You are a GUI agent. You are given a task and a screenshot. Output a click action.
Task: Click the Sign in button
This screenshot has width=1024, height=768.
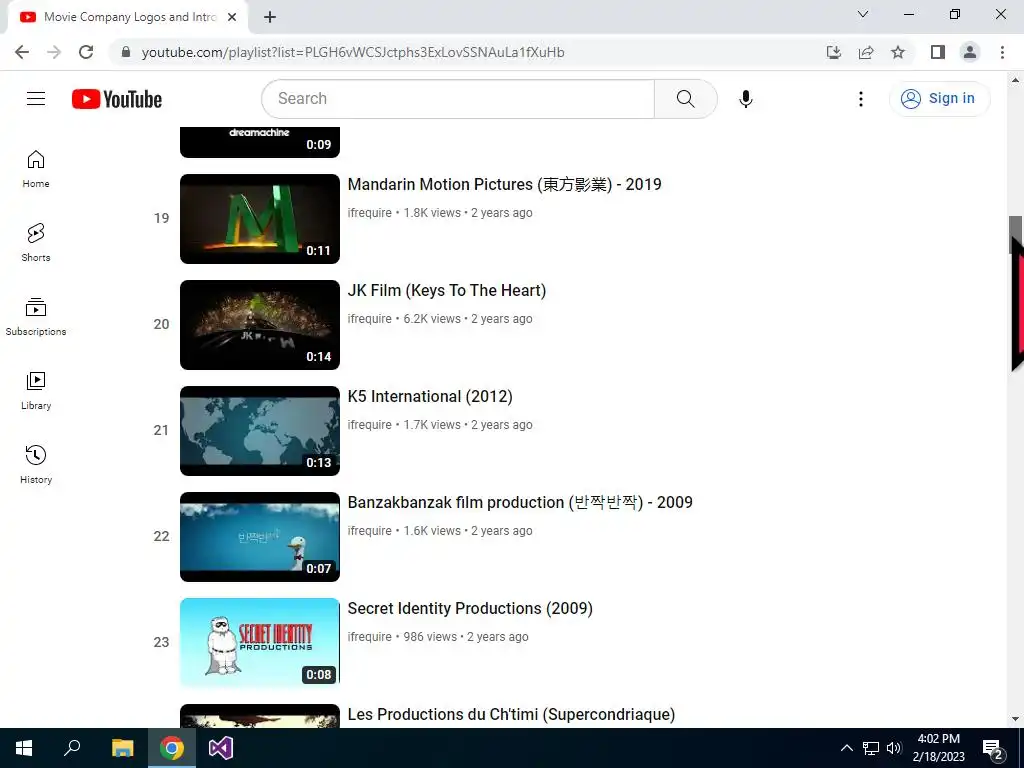pyautogui.click(x=939, y=99)
